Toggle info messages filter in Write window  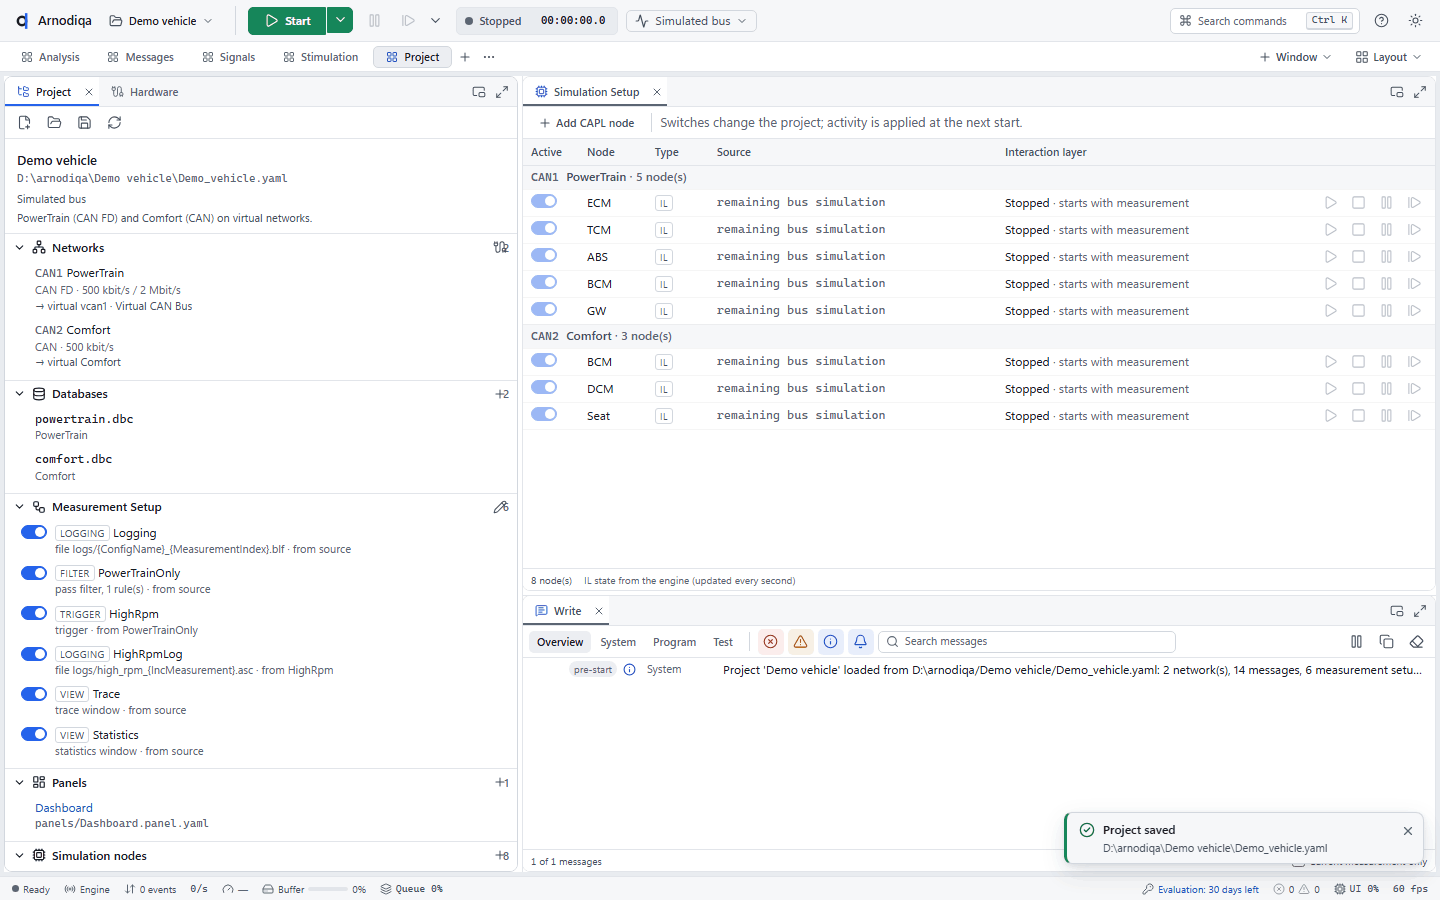point(830,642)
